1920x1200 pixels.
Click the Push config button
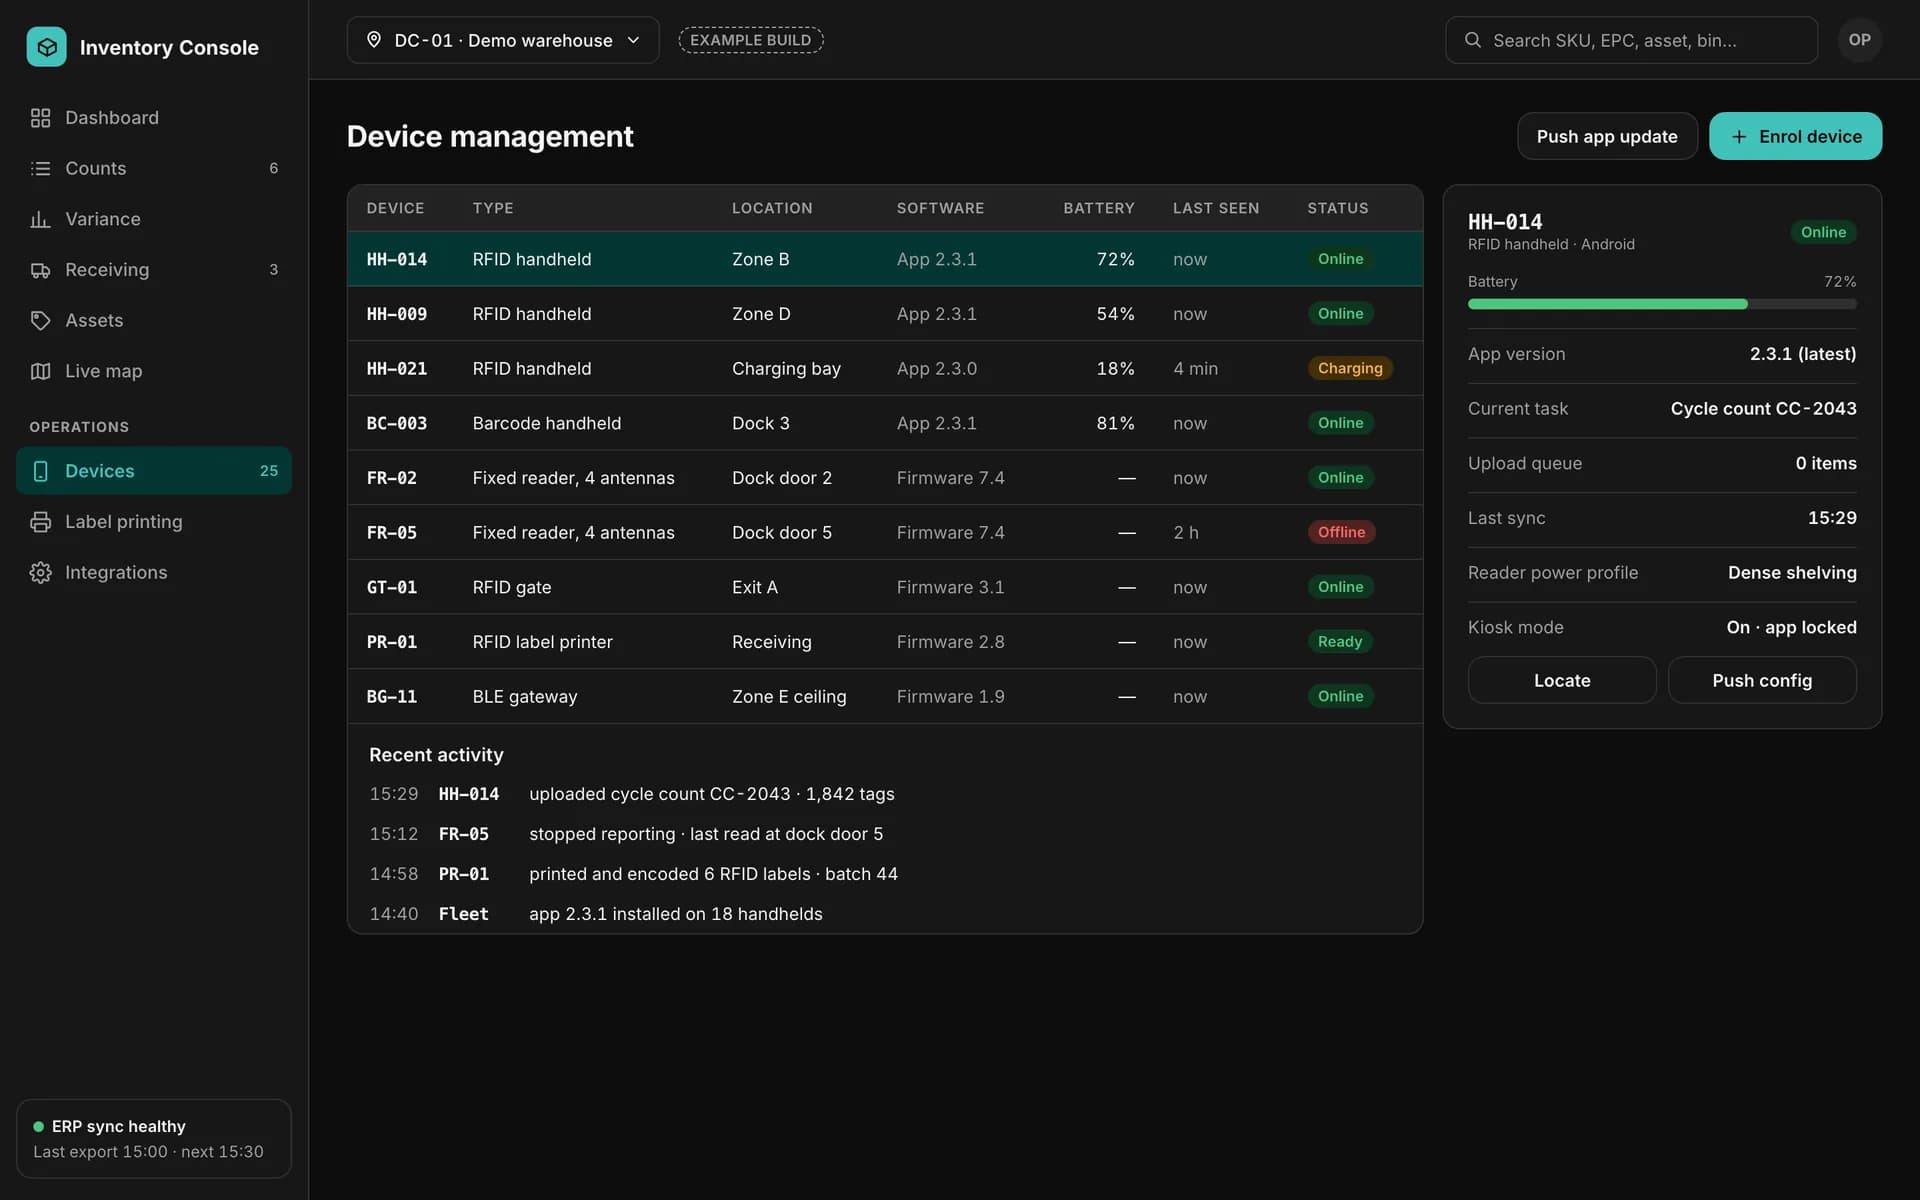click(1762, 681)
